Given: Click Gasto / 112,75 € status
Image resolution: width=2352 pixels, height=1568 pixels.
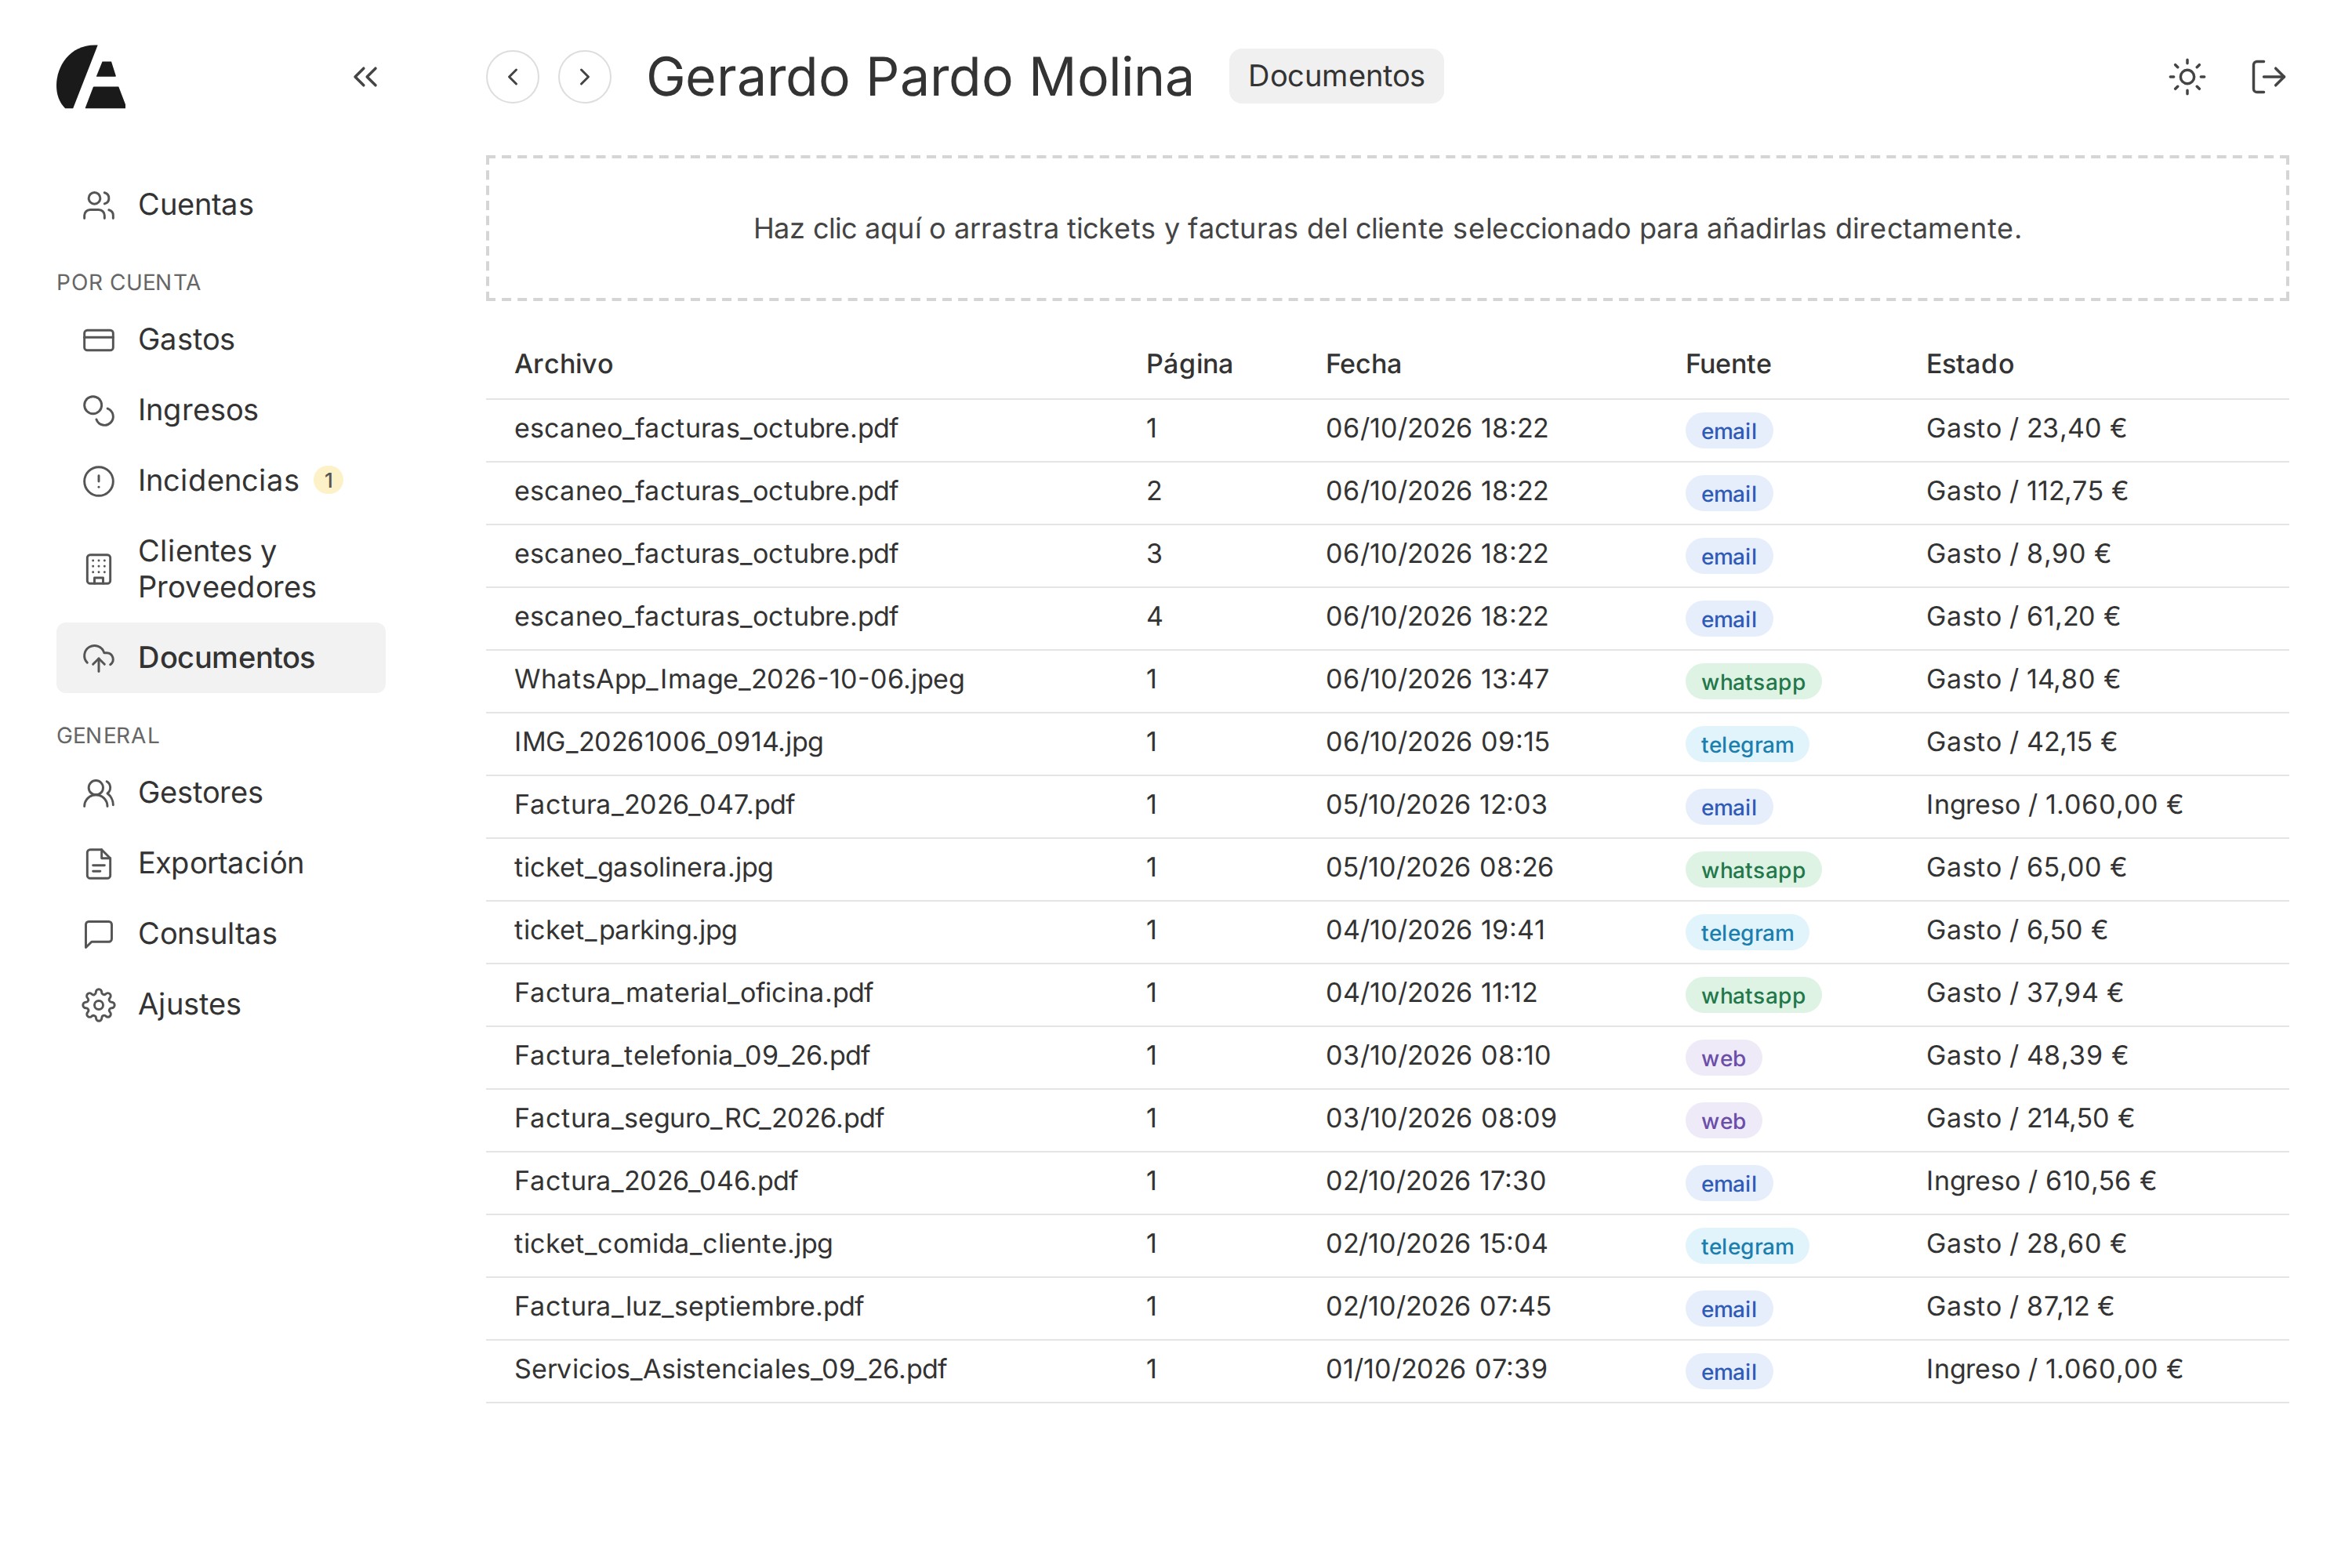Looking at the screenshot, I should [x=2027, y=491].
